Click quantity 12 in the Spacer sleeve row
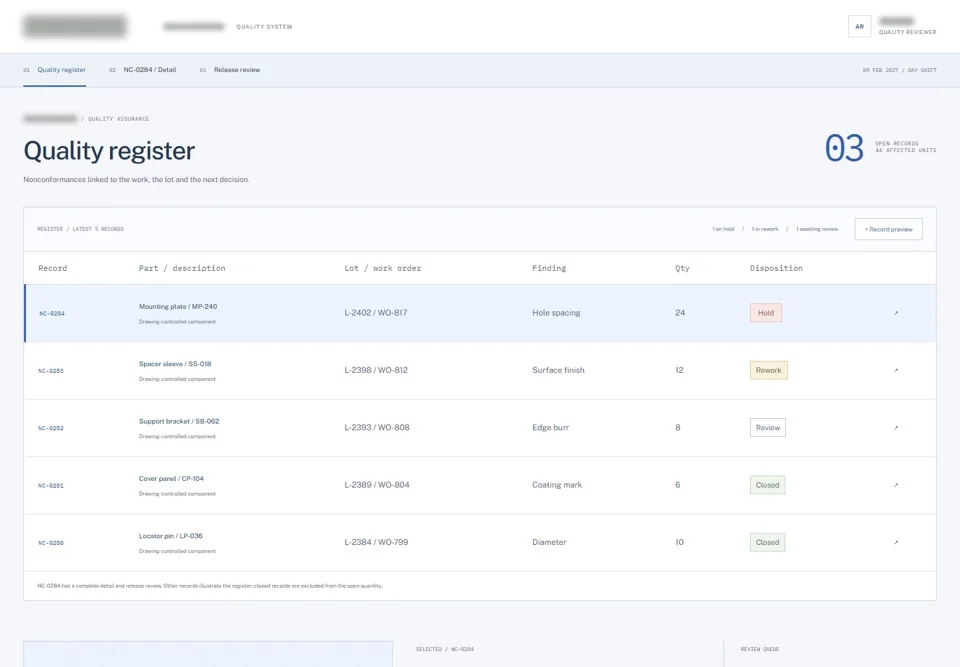Screen dimensions: 960x667 click(x=679, y=371)
